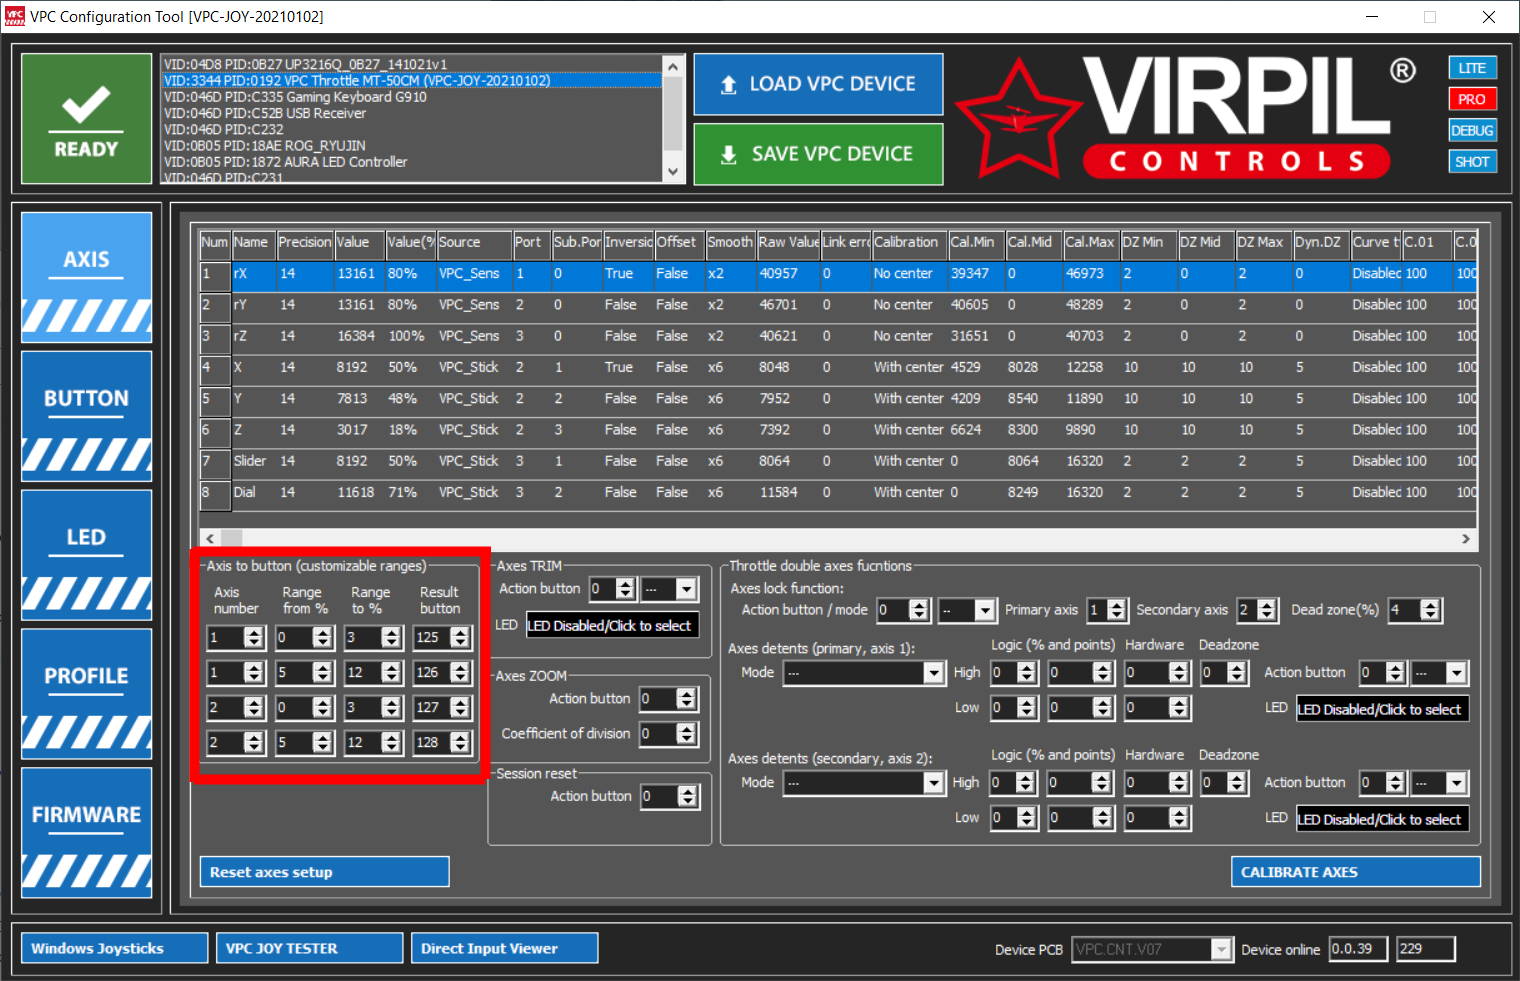
Task: Open the LED tab
Action: pyautogui.click(x=87, y=555)
